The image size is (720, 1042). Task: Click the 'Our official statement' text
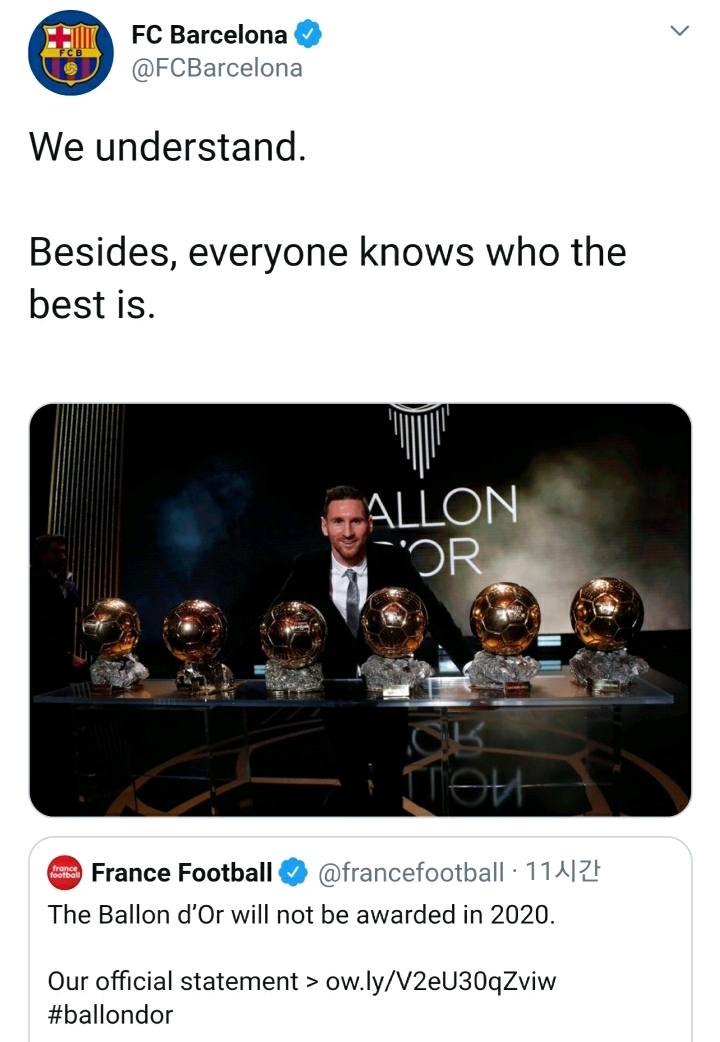172,981
